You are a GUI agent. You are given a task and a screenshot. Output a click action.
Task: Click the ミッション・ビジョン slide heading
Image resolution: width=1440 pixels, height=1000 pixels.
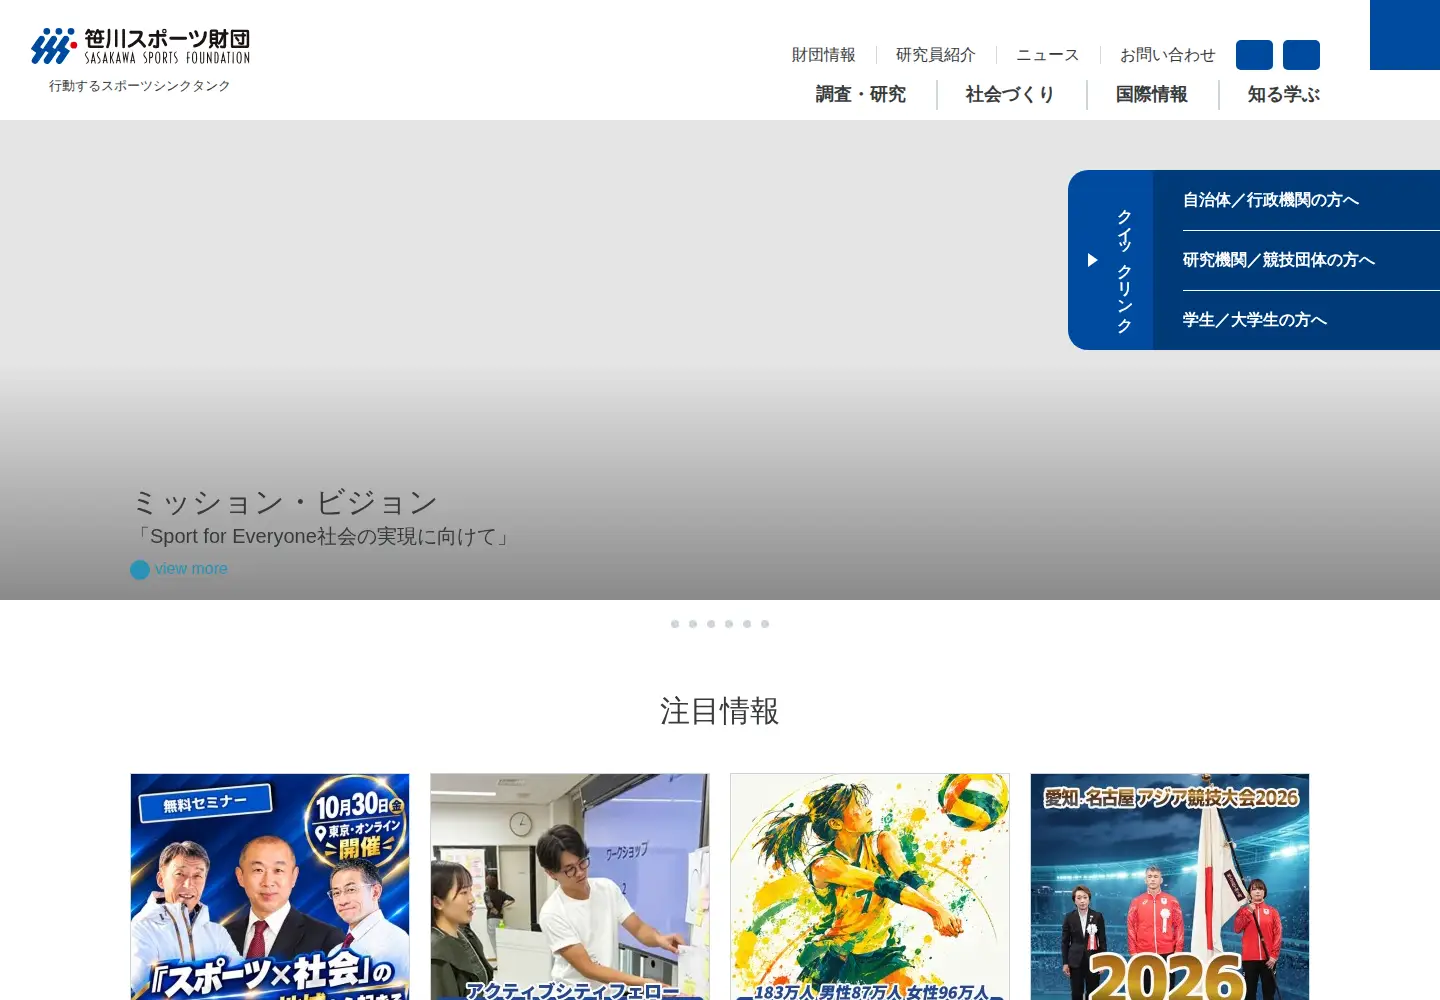click(286, 502)
